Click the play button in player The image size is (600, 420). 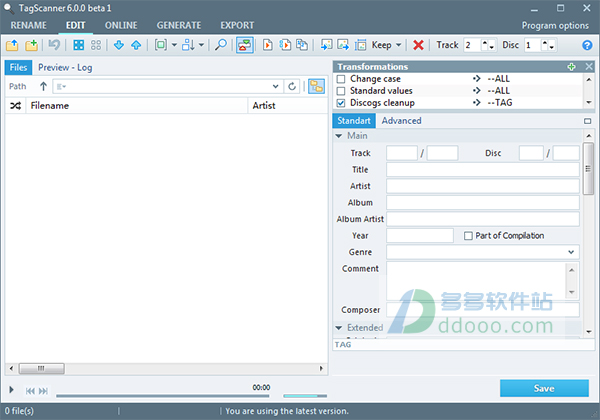coord(11,390)
